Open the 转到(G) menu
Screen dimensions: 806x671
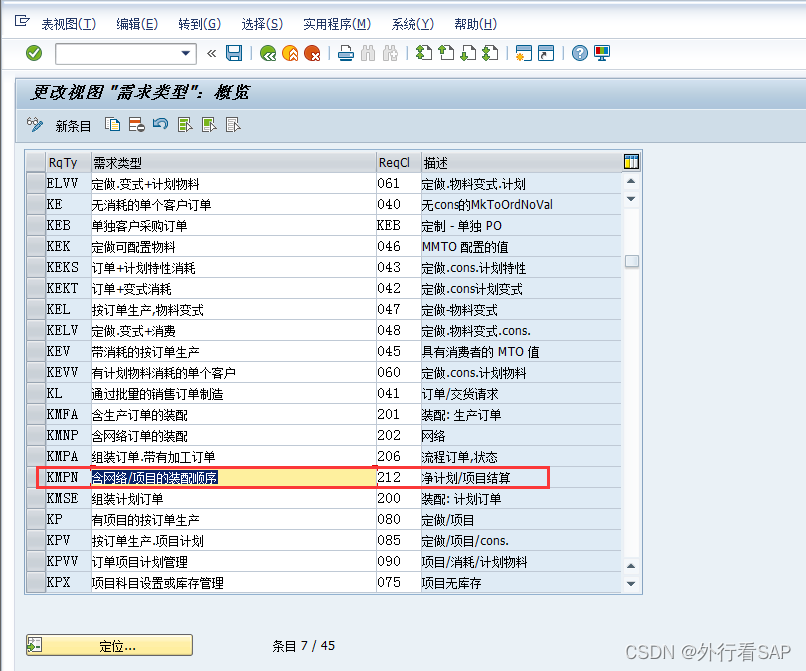[x=199, y=24]
